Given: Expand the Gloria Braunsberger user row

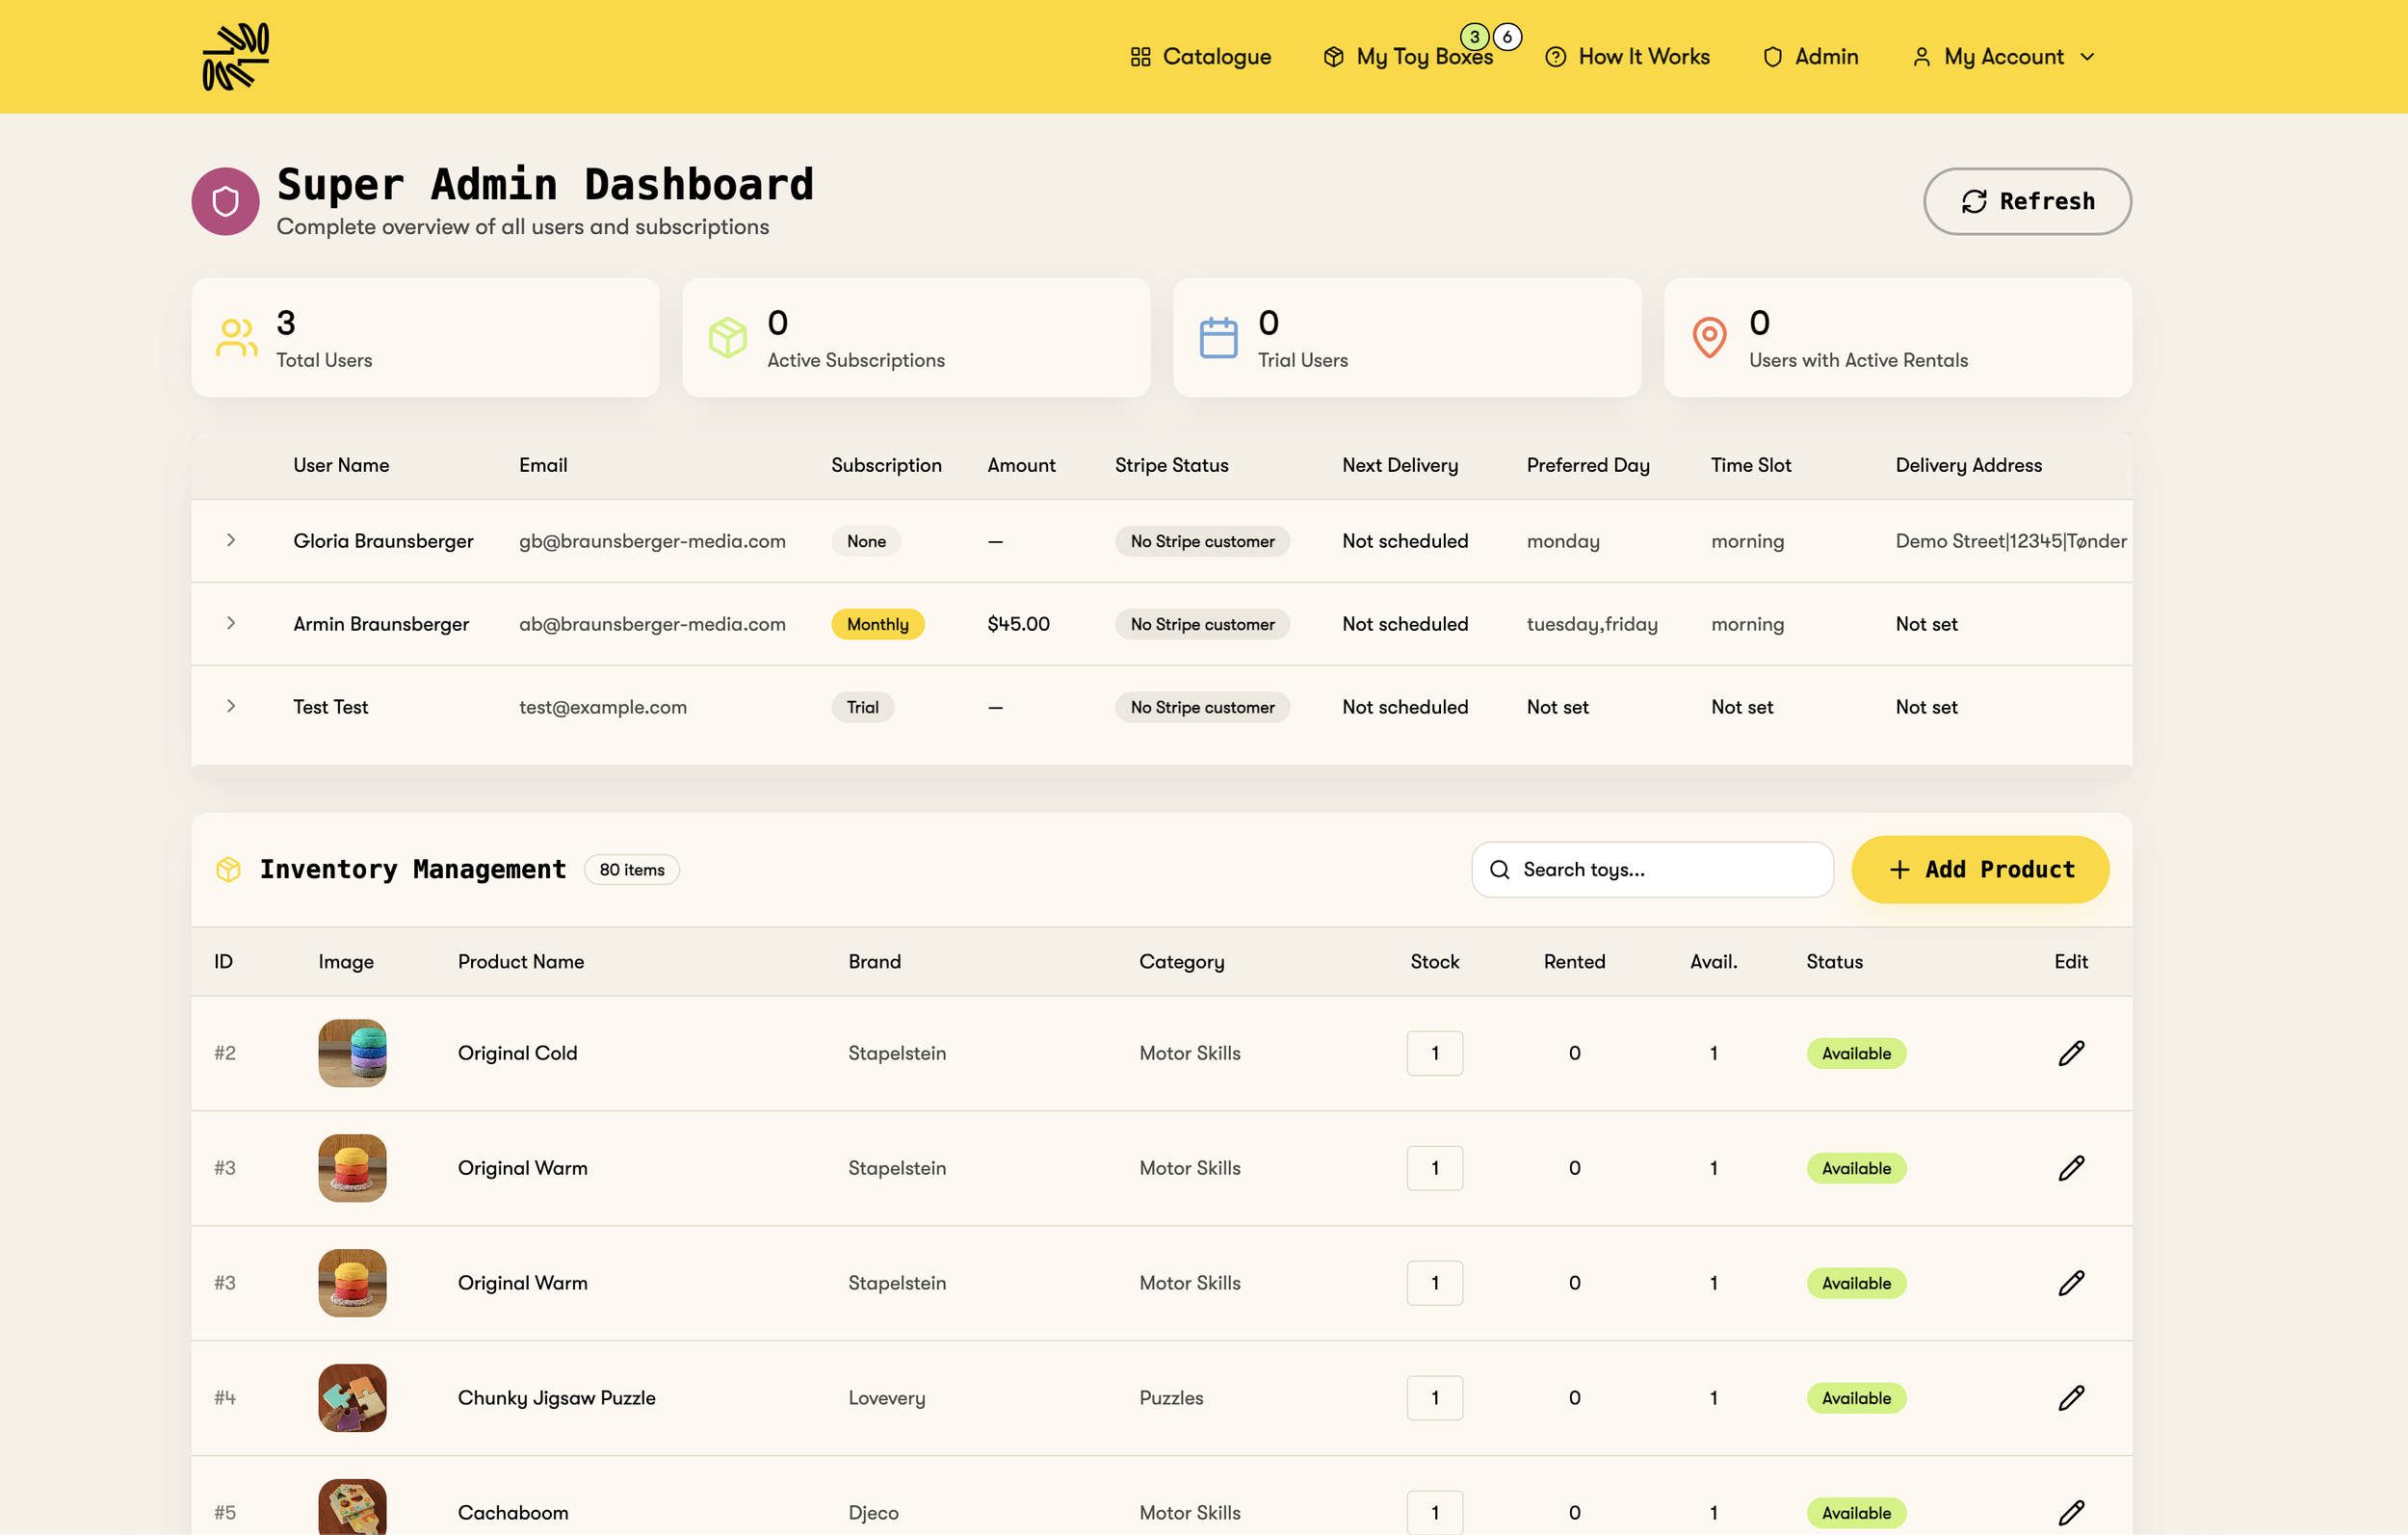Looking at the screenshot, I should pos(231,540).
